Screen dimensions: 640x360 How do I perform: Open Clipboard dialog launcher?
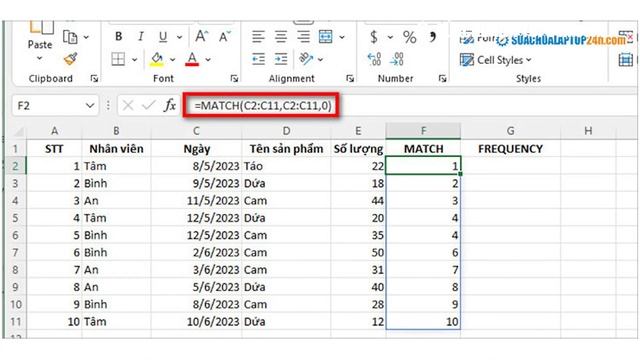[94, 78]
